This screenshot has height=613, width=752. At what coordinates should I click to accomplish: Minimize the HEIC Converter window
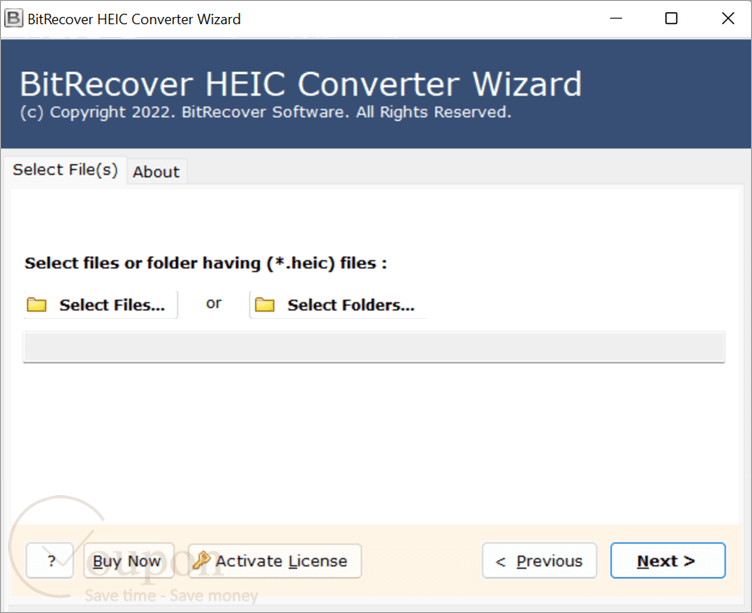pyautogui.click(x=616, y=19)
